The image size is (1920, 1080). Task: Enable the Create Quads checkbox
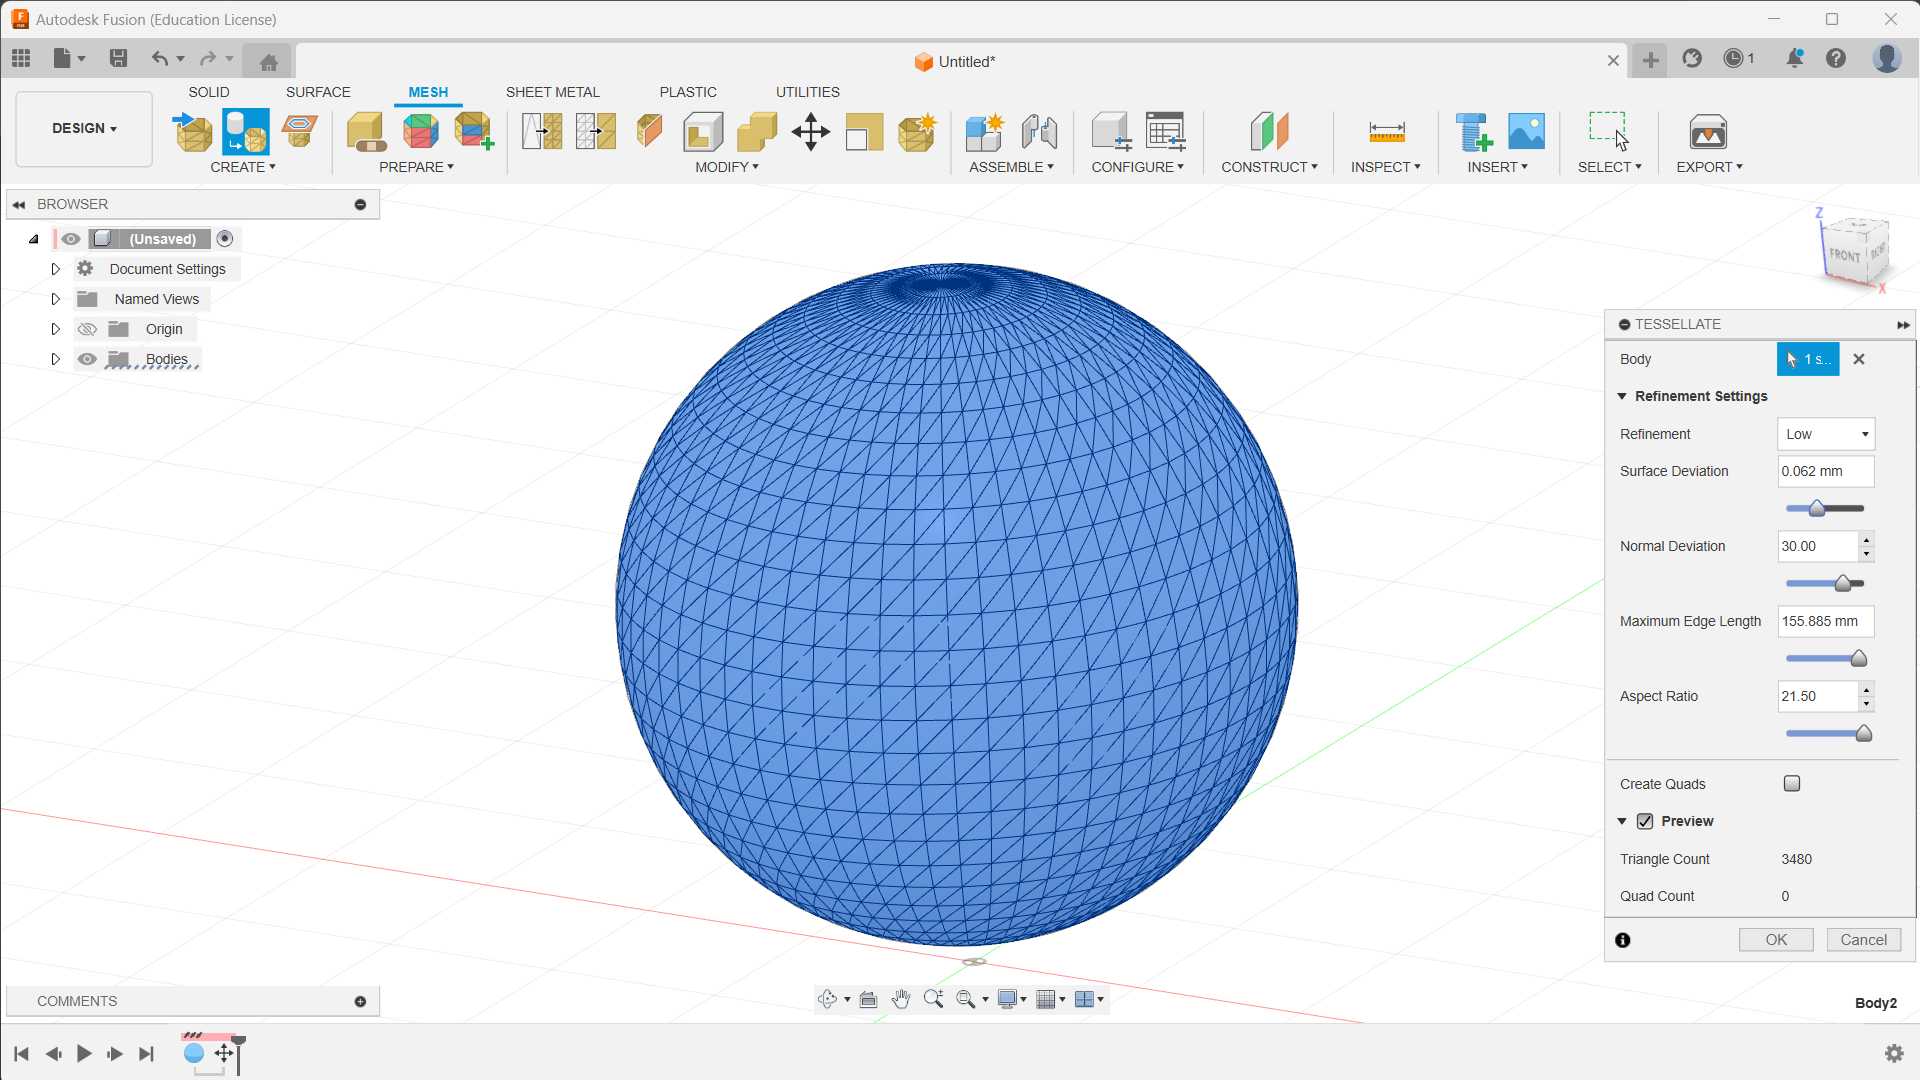(1792, 784)
